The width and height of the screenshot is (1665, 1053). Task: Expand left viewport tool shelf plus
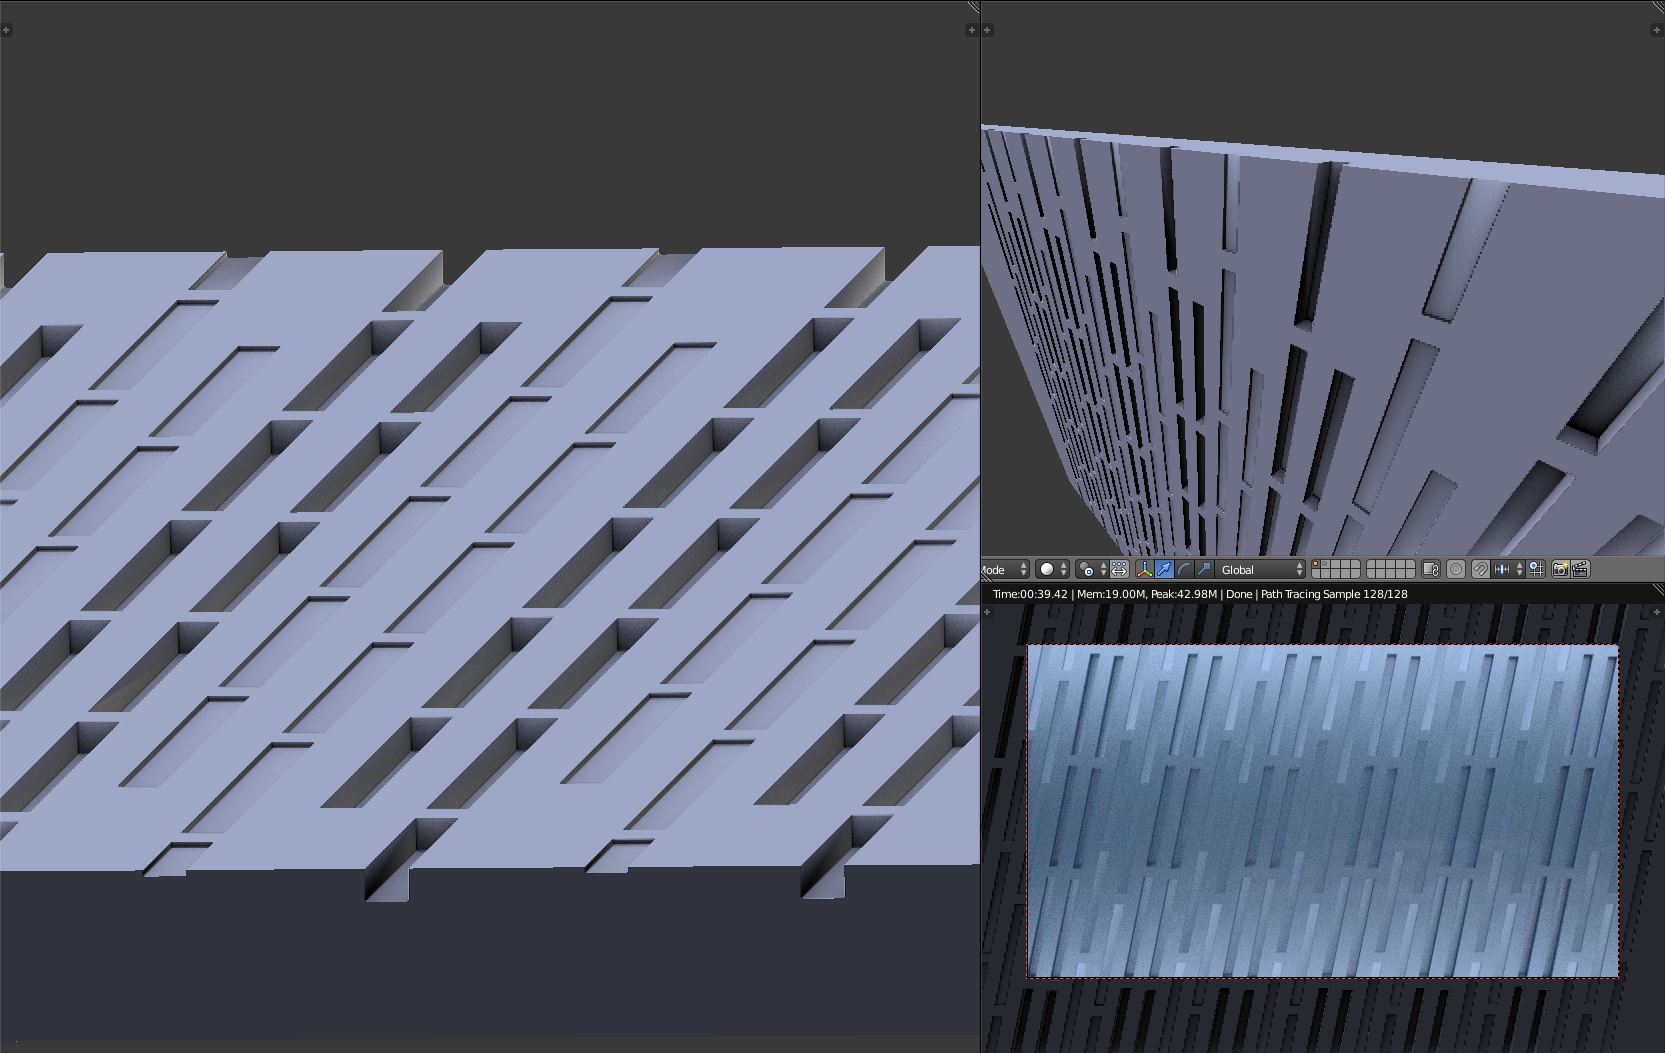(6, 30)
